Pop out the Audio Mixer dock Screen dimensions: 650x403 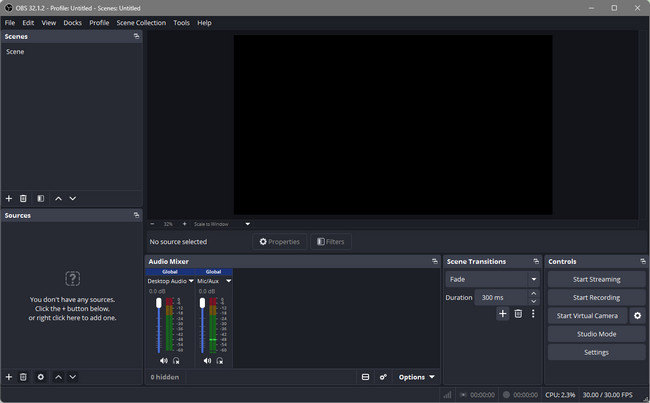434,261
